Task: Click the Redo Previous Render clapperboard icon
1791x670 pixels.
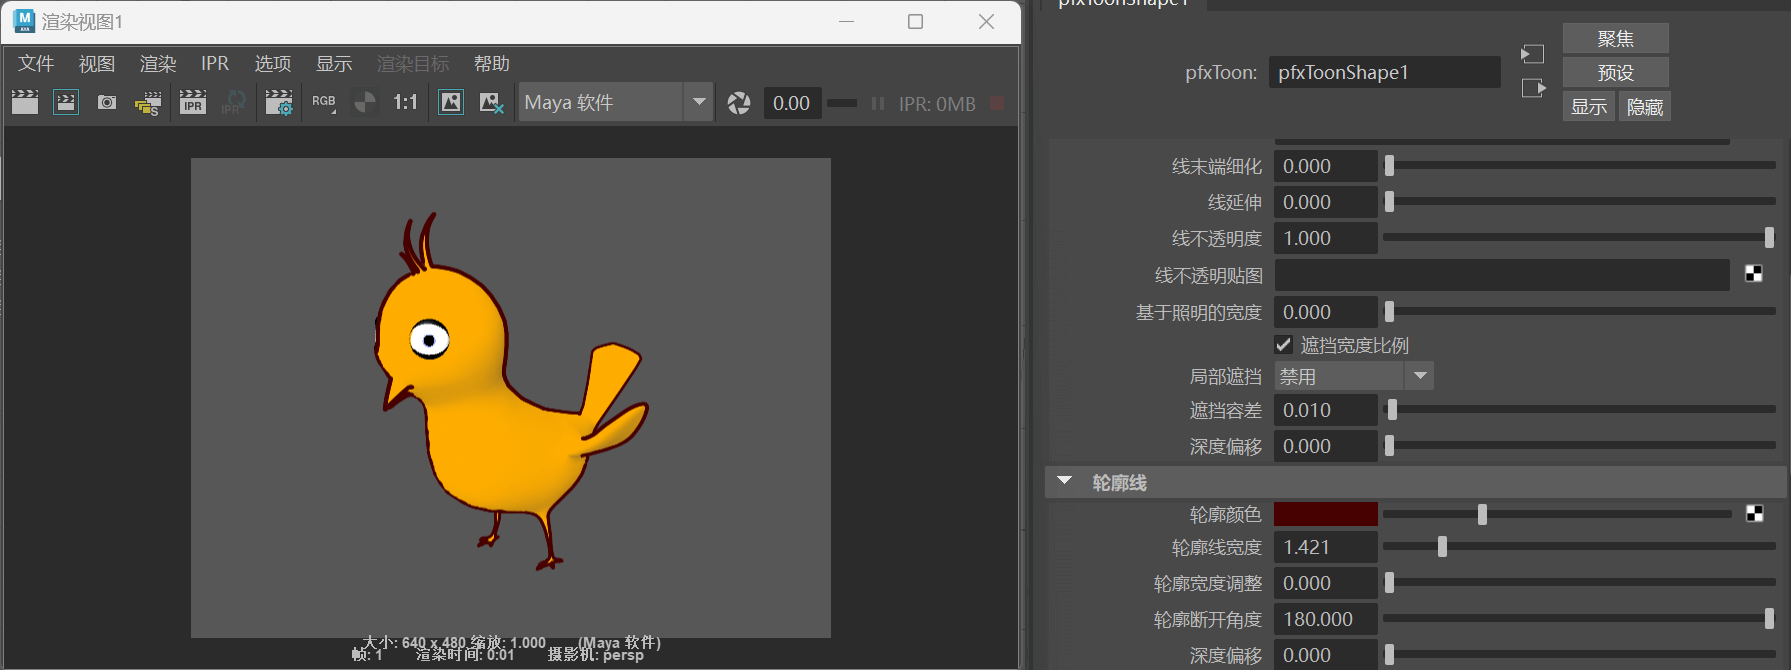Action: pos(25,102)
